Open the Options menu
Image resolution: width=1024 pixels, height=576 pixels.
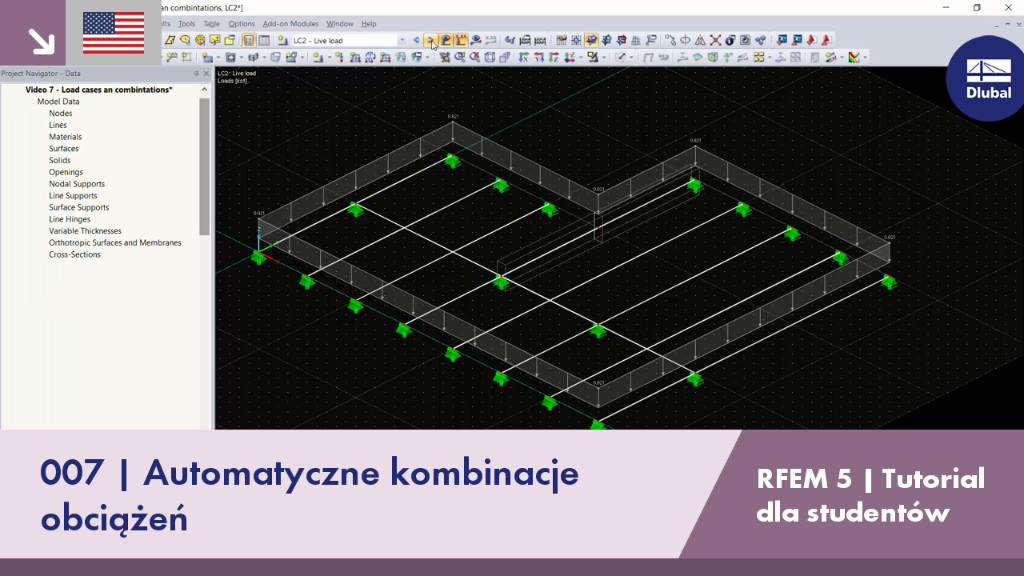click(x=242, y=24)
